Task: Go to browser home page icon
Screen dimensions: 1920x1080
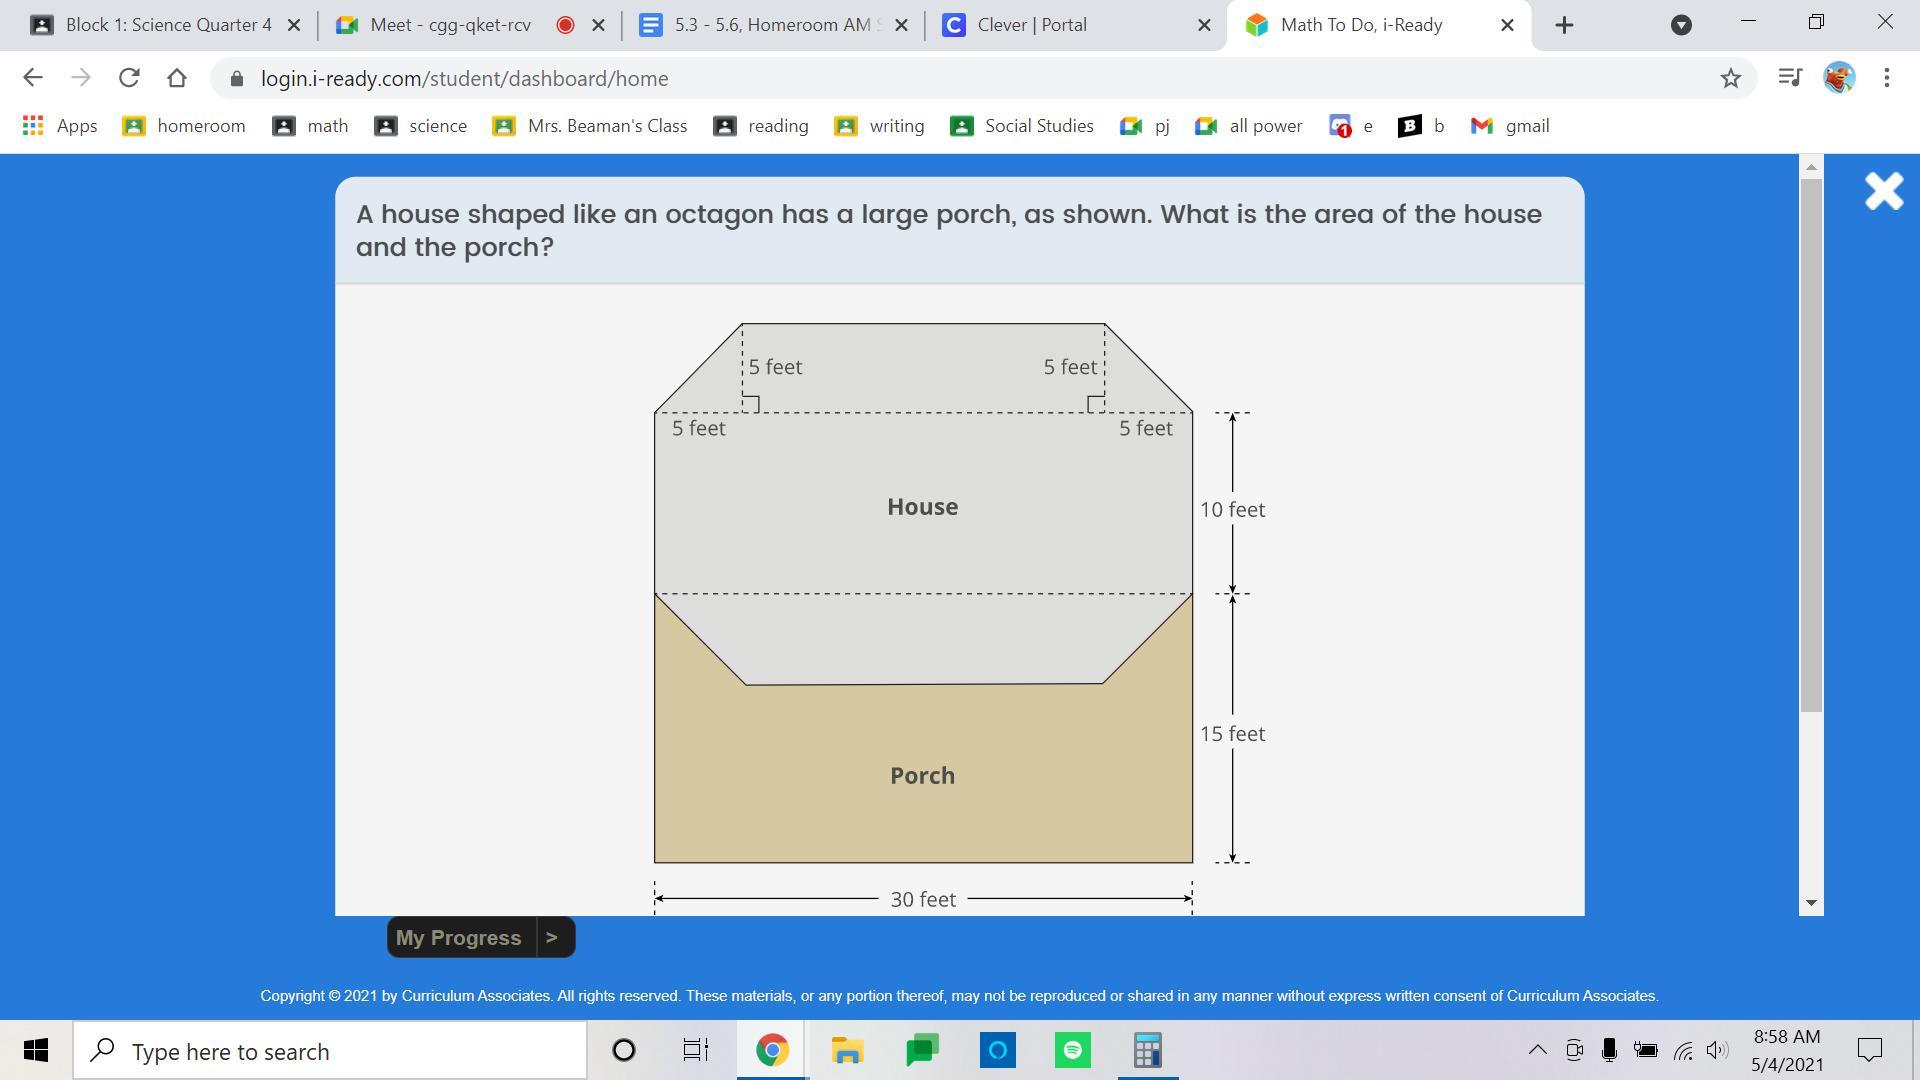Action: [x=177, y=78]
